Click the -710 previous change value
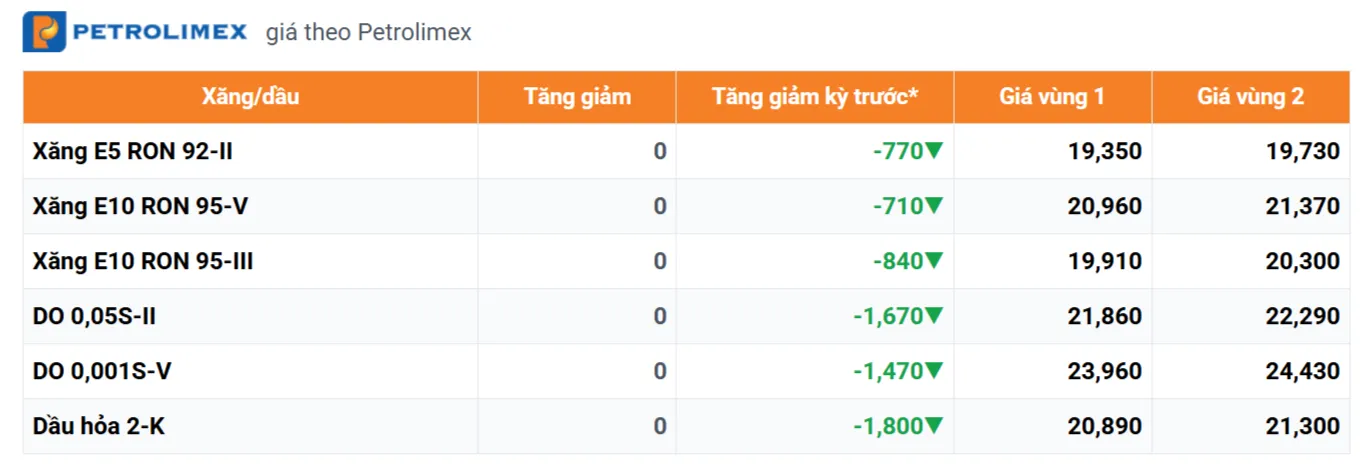 [897, 207]
